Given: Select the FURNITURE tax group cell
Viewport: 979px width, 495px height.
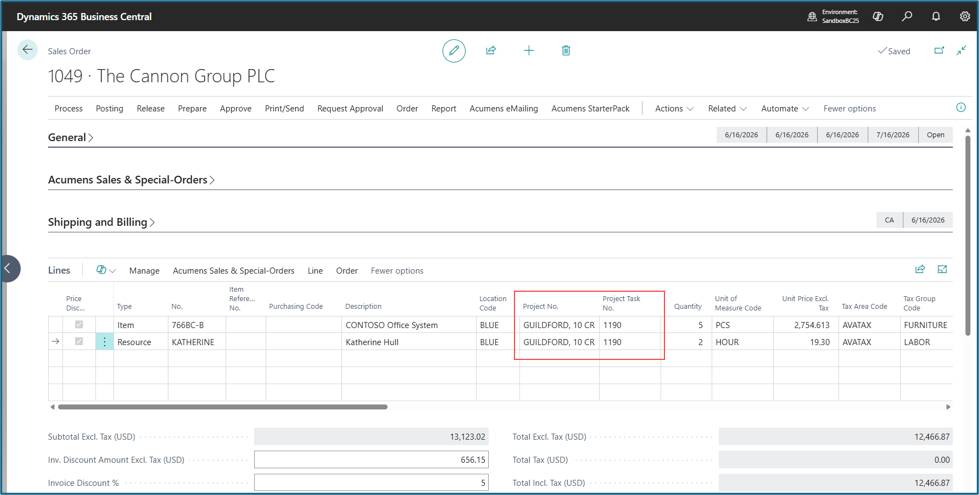Looking at the screenshot, I should (x=926, y=325).
